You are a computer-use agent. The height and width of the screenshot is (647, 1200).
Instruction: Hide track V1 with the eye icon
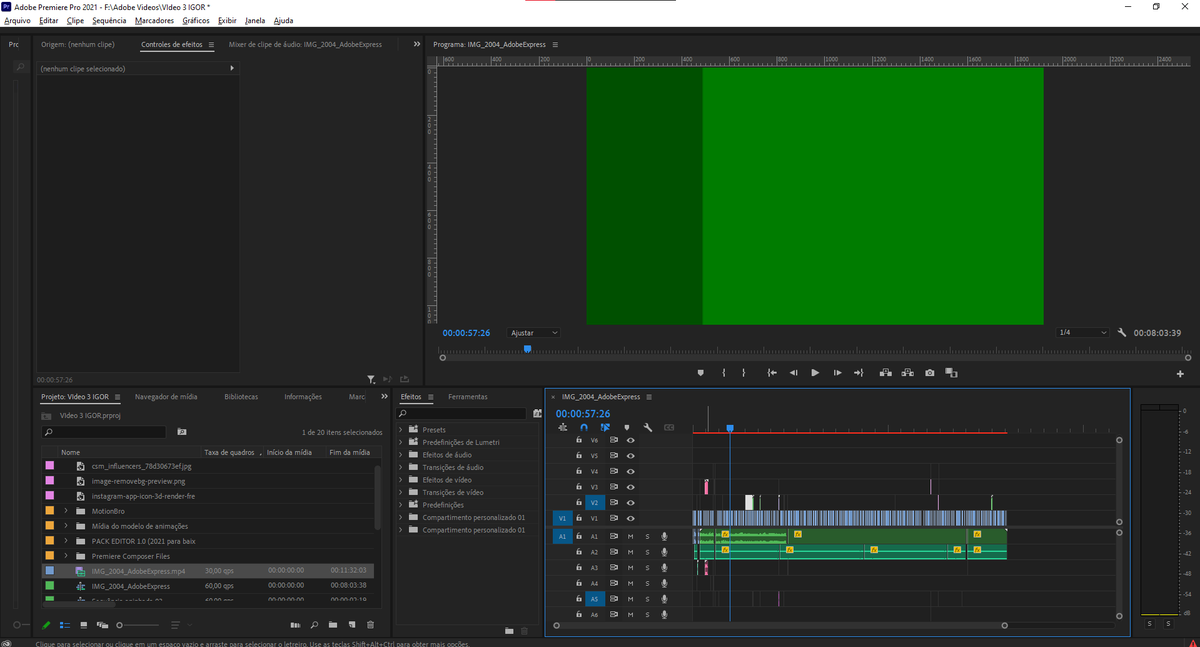[631, 518]
